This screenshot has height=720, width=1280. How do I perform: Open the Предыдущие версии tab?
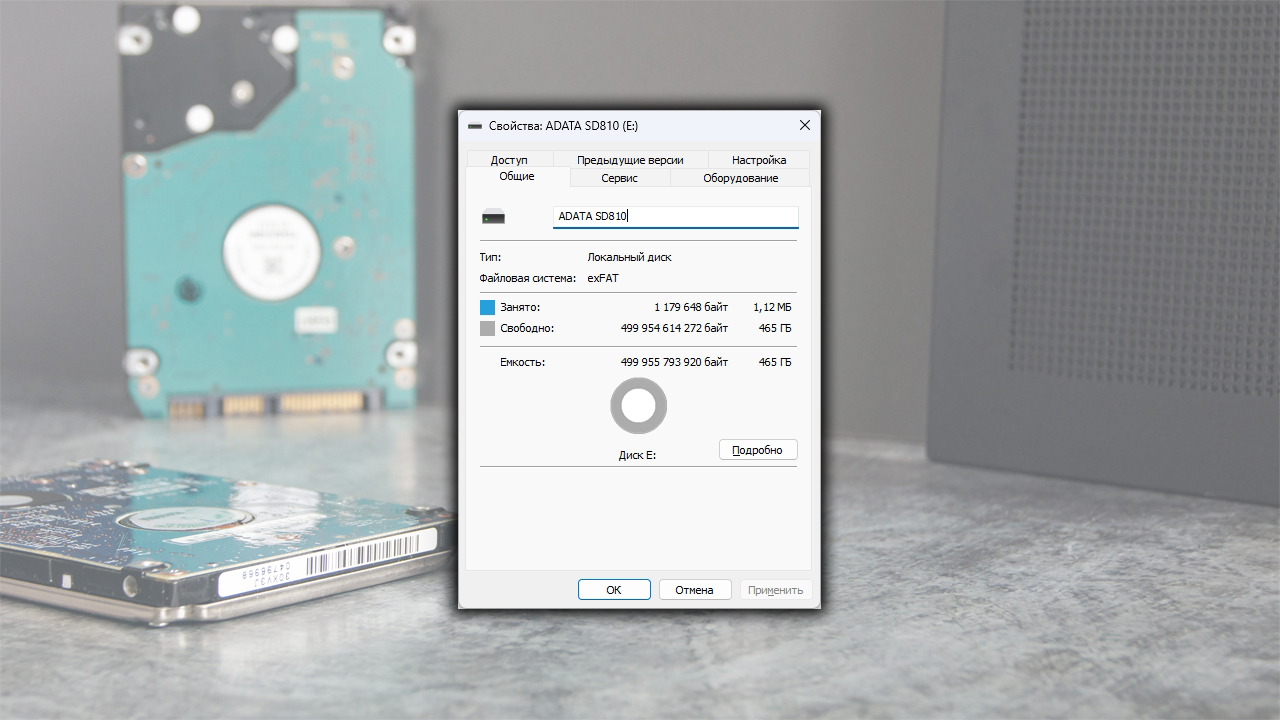tap(630, 160)
